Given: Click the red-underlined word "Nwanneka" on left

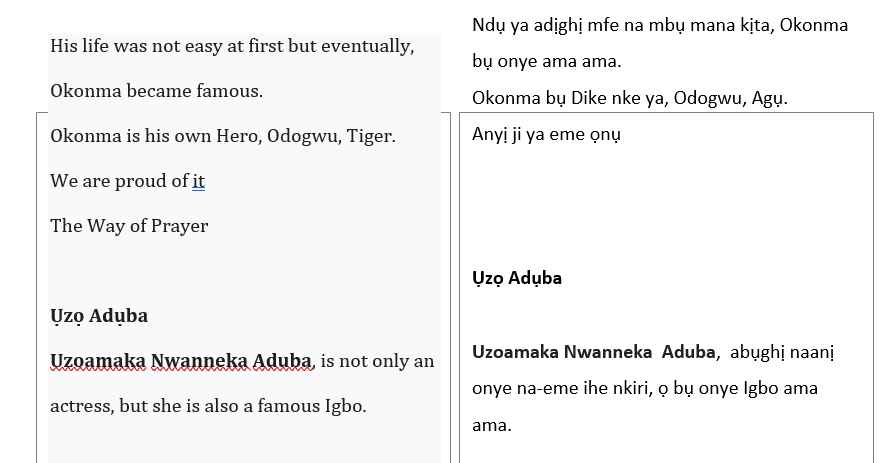Looking at the screenshot, I should click(x=200, y=361).
